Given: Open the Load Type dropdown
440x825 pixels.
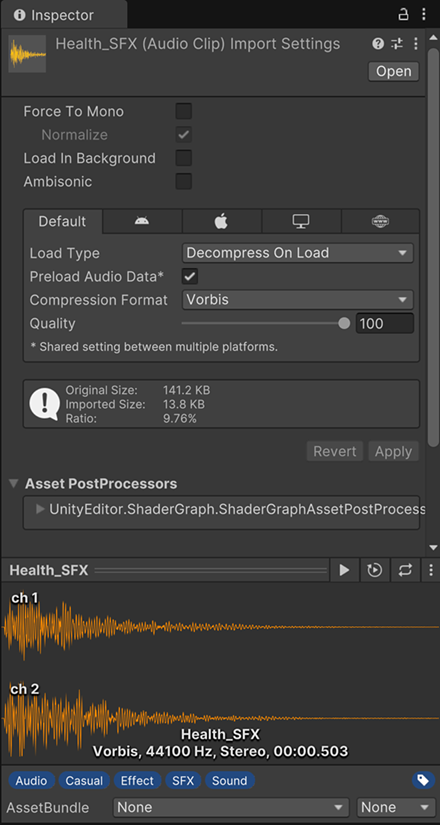Looking at the screenshot, I should coord(298,253).
